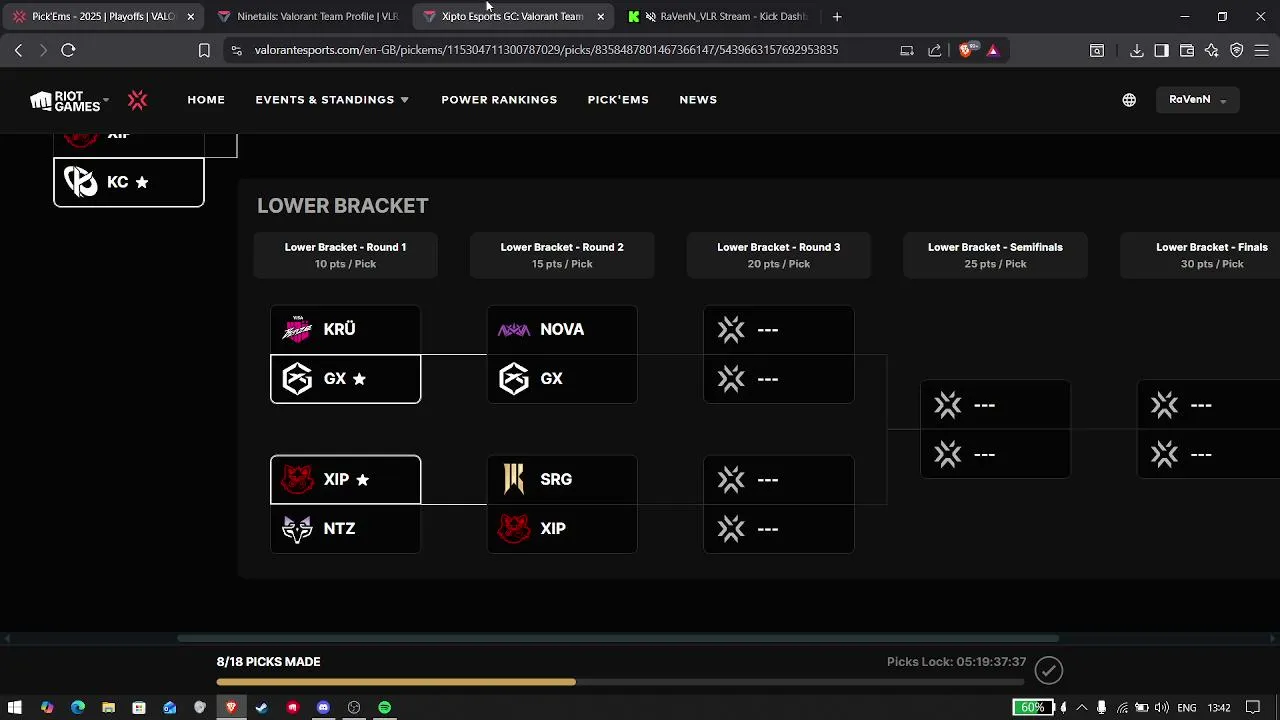The image size is (1280, 720).
Task: Show hidden tray icons chevron
Action: point(1082,707)
